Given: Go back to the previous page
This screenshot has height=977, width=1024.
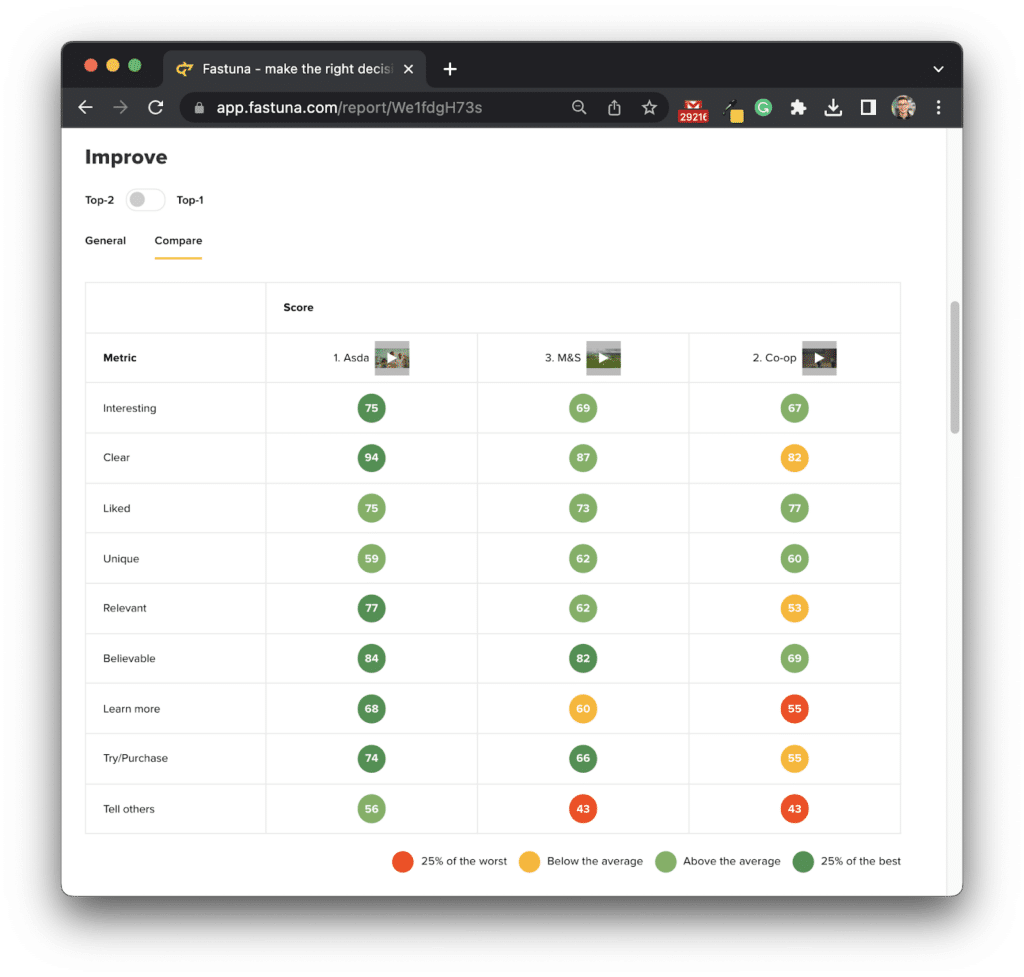Looking at the screenshot, I should point(86,107).
